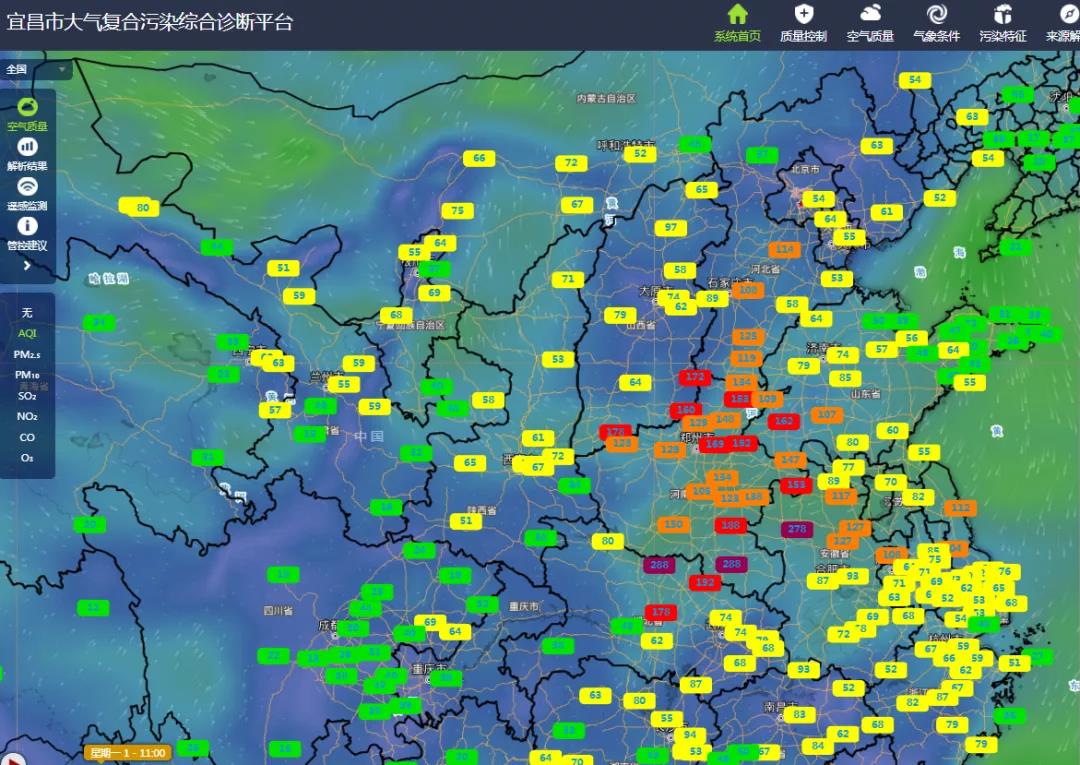The height and width of the screenshot is (765, 1080).
Task: Click the 污染特征 icon in top bar
Action: (1002, 16)
